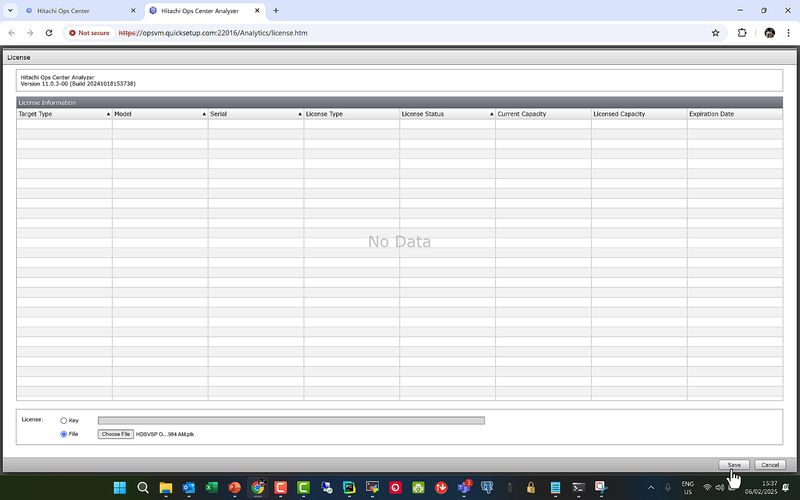Open File Explorer from the taskbar
The height and width of the screenshot is (500, 800).
click(166, 488)
